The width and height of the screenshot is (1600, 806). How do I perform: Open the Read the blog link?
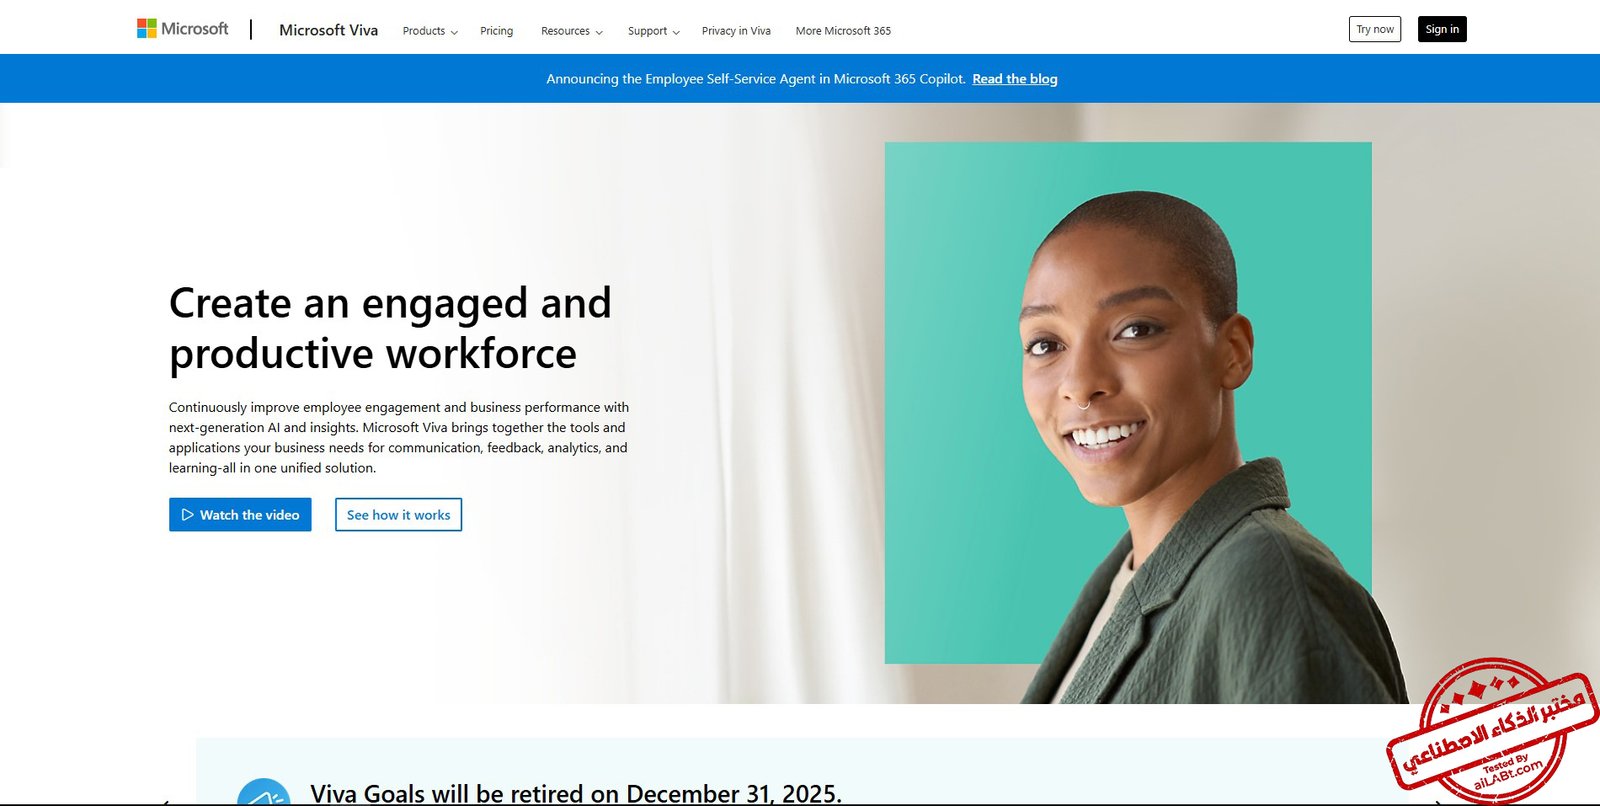click(1015, 79)
